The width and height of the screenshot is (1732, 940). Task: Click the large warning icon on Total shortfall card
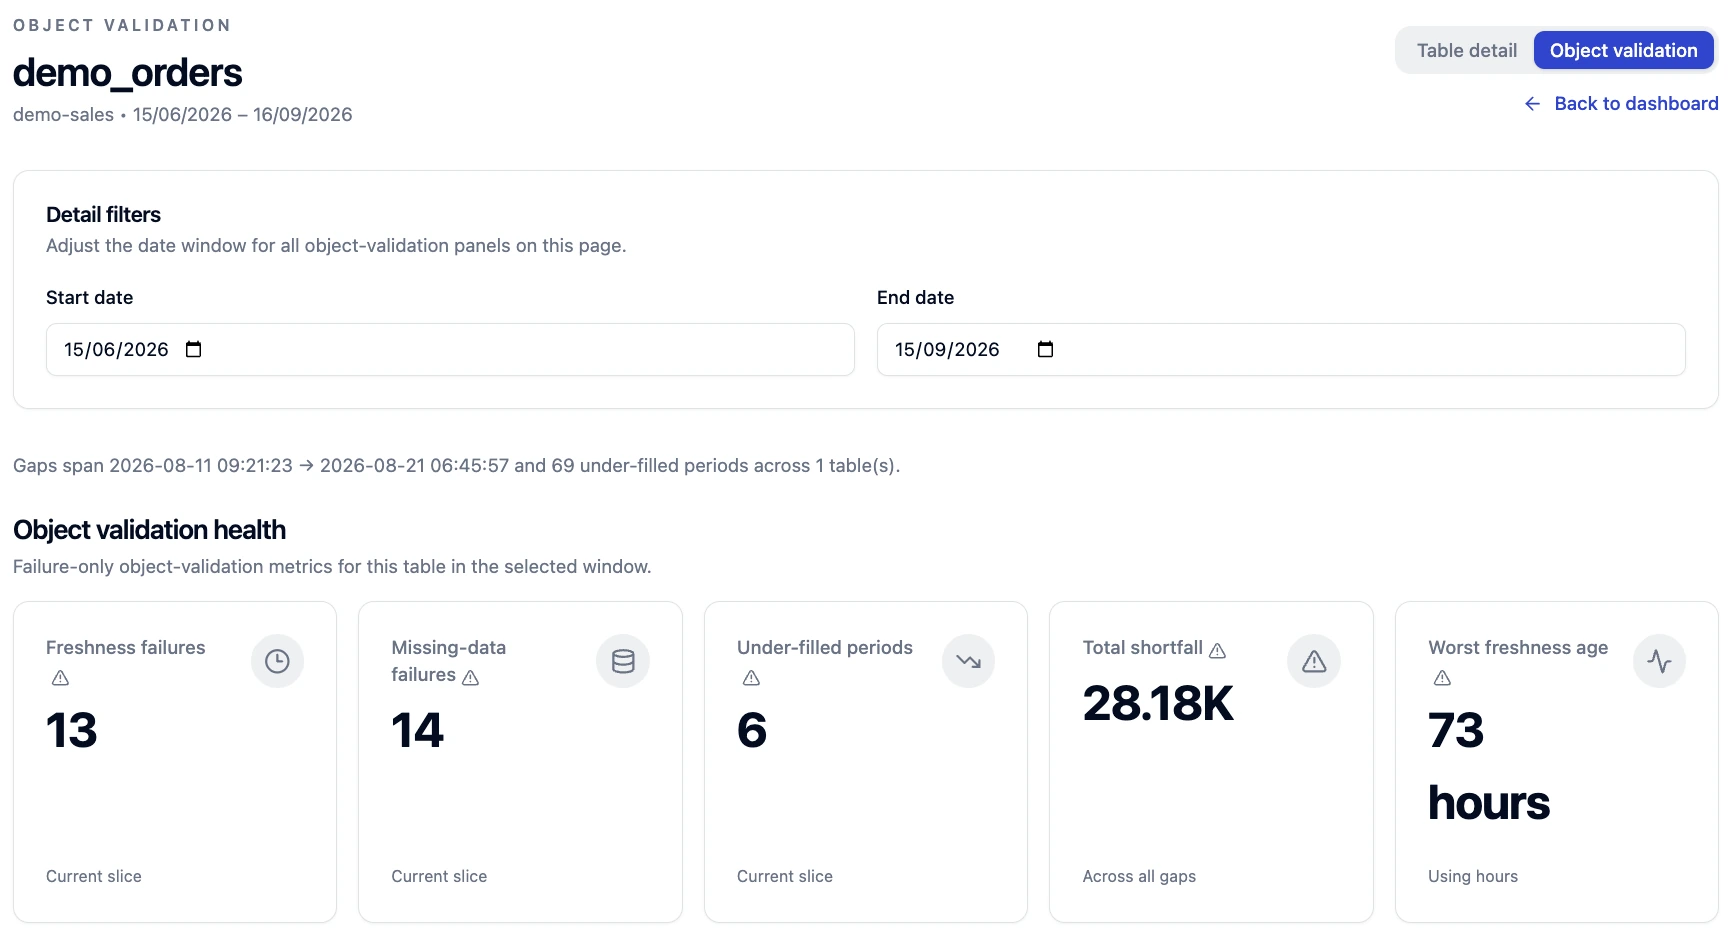(1314, 661)
